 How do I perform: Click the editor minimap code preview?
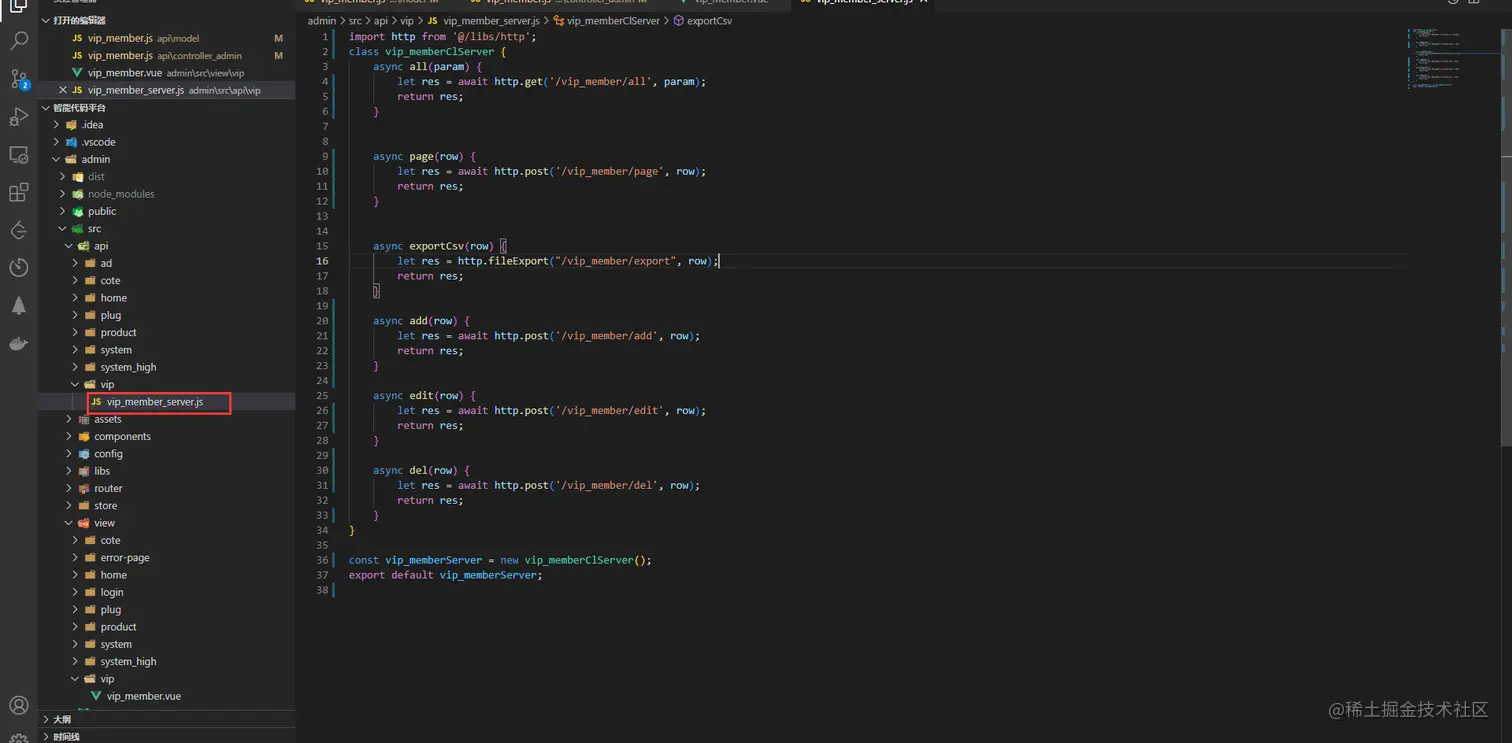(1436, 58)
